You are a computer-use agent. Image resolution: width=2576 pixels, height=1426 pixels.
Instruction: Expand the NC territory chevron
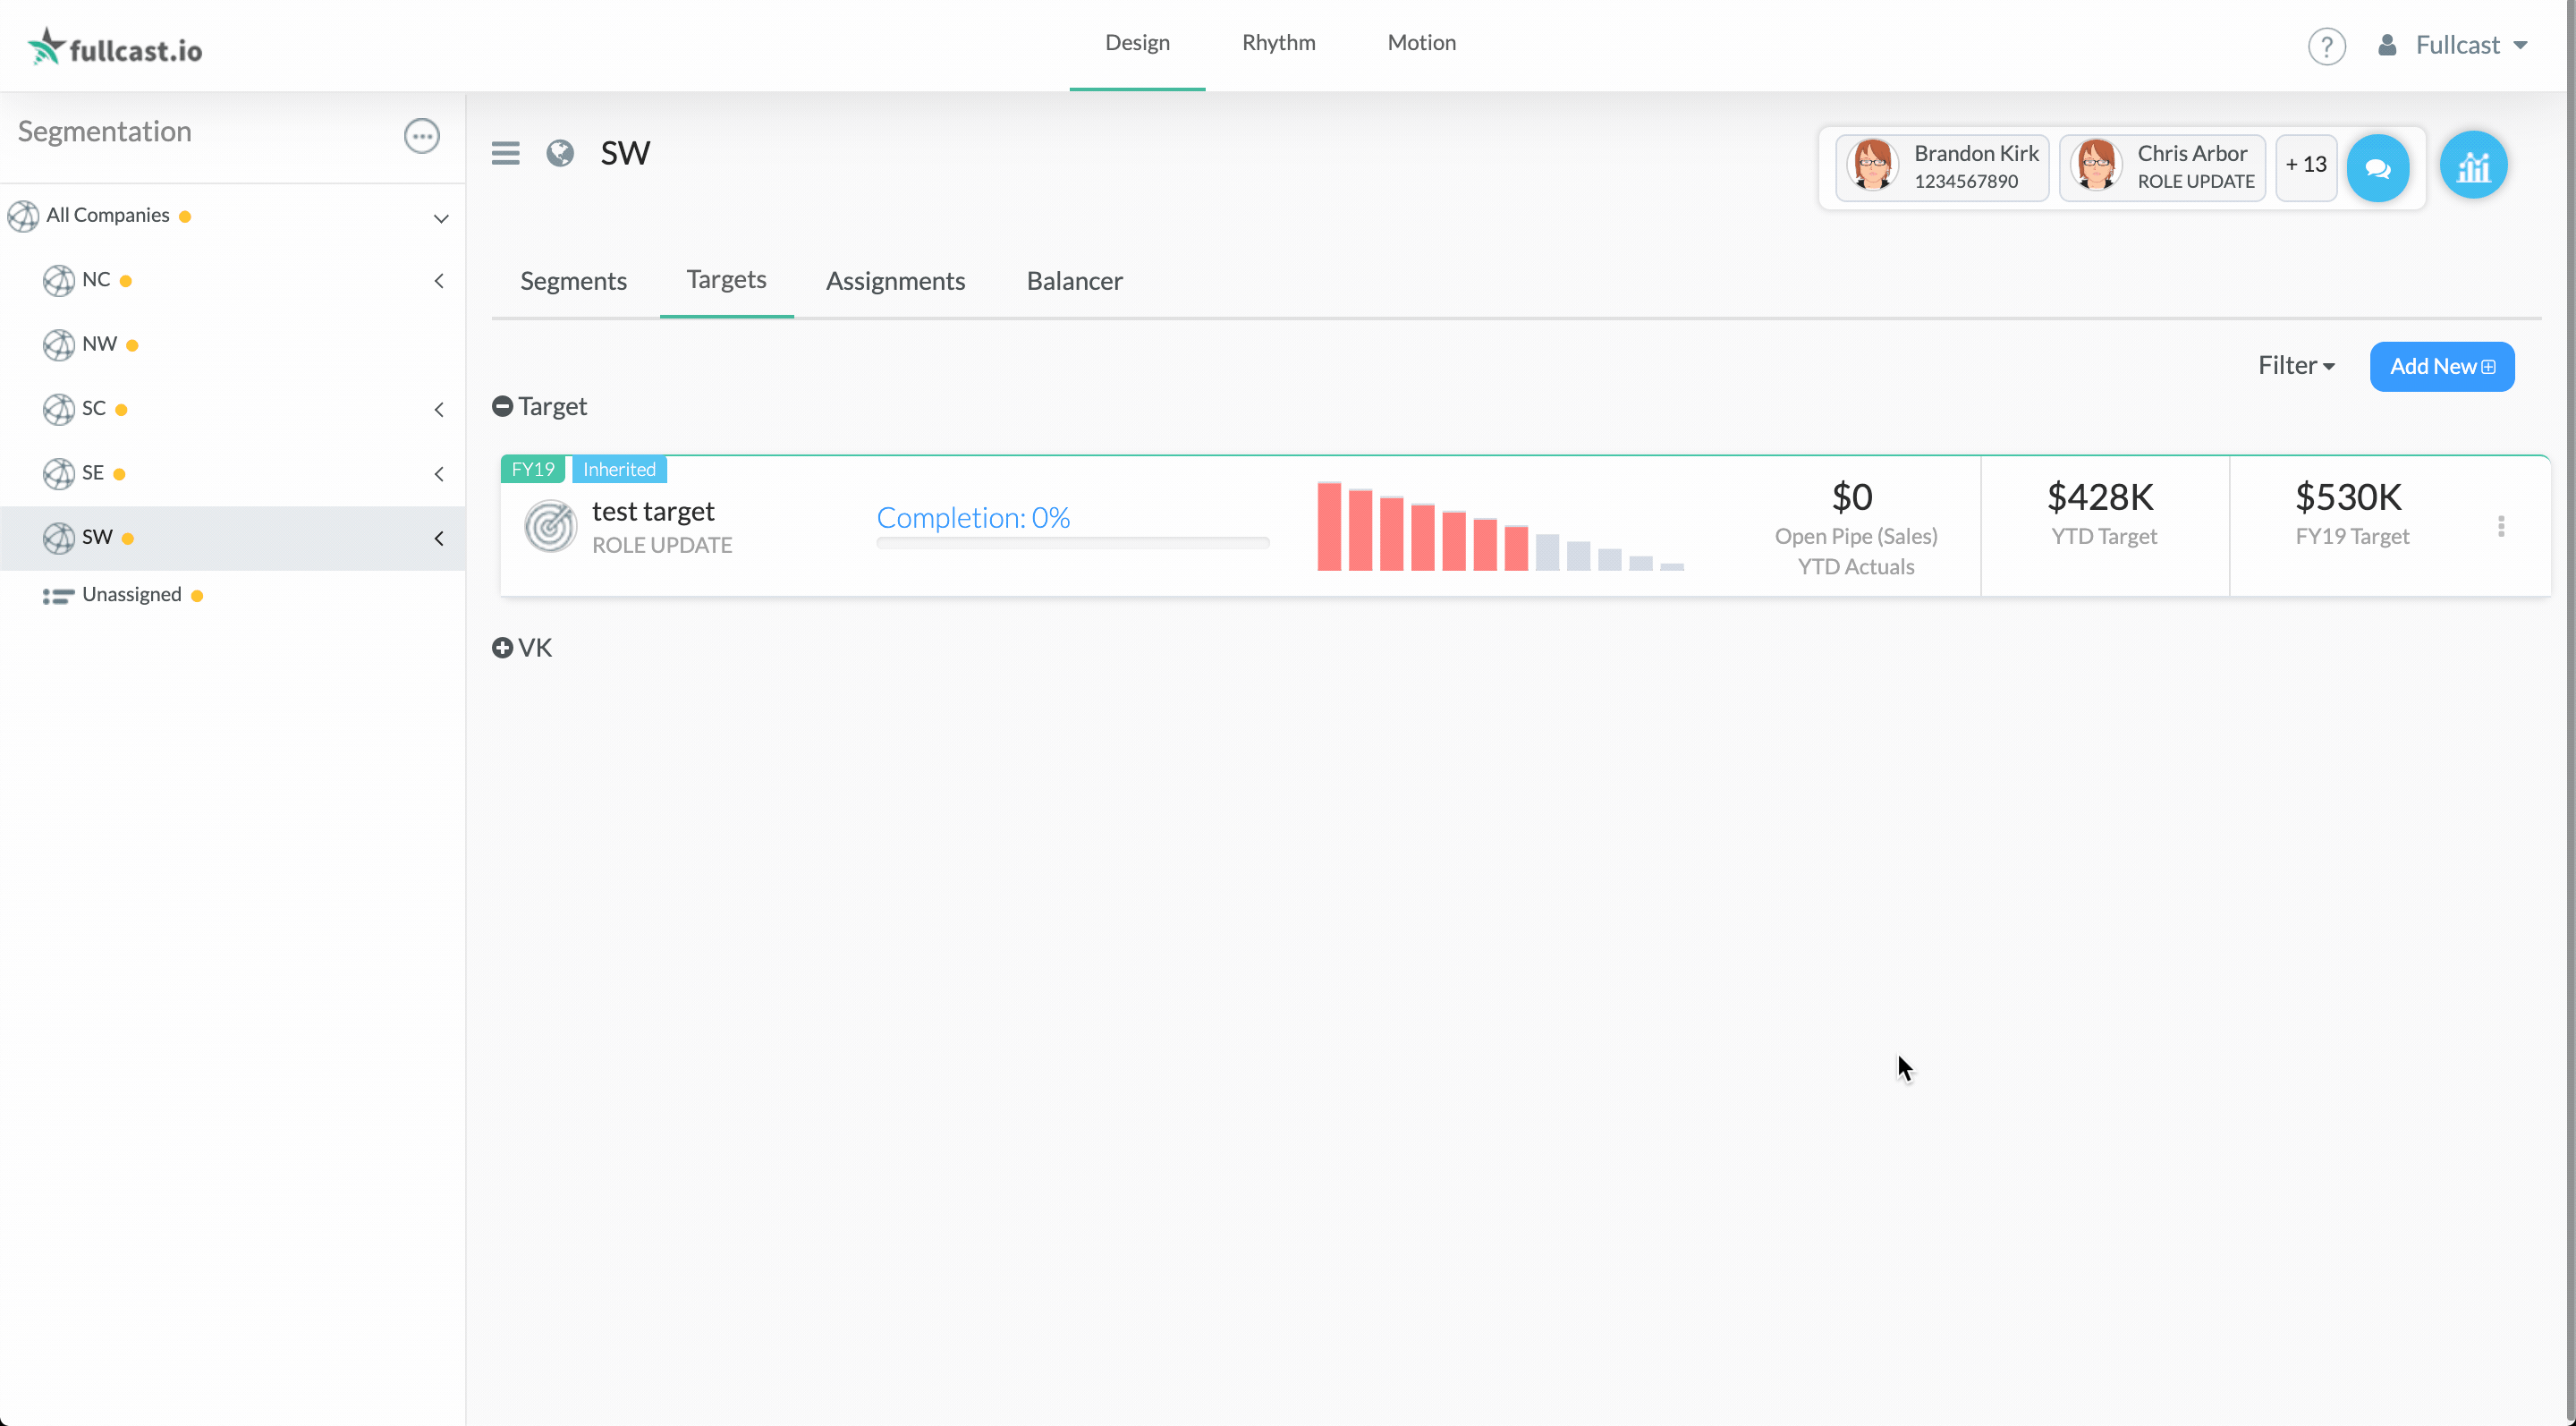[x=439, y=281]
